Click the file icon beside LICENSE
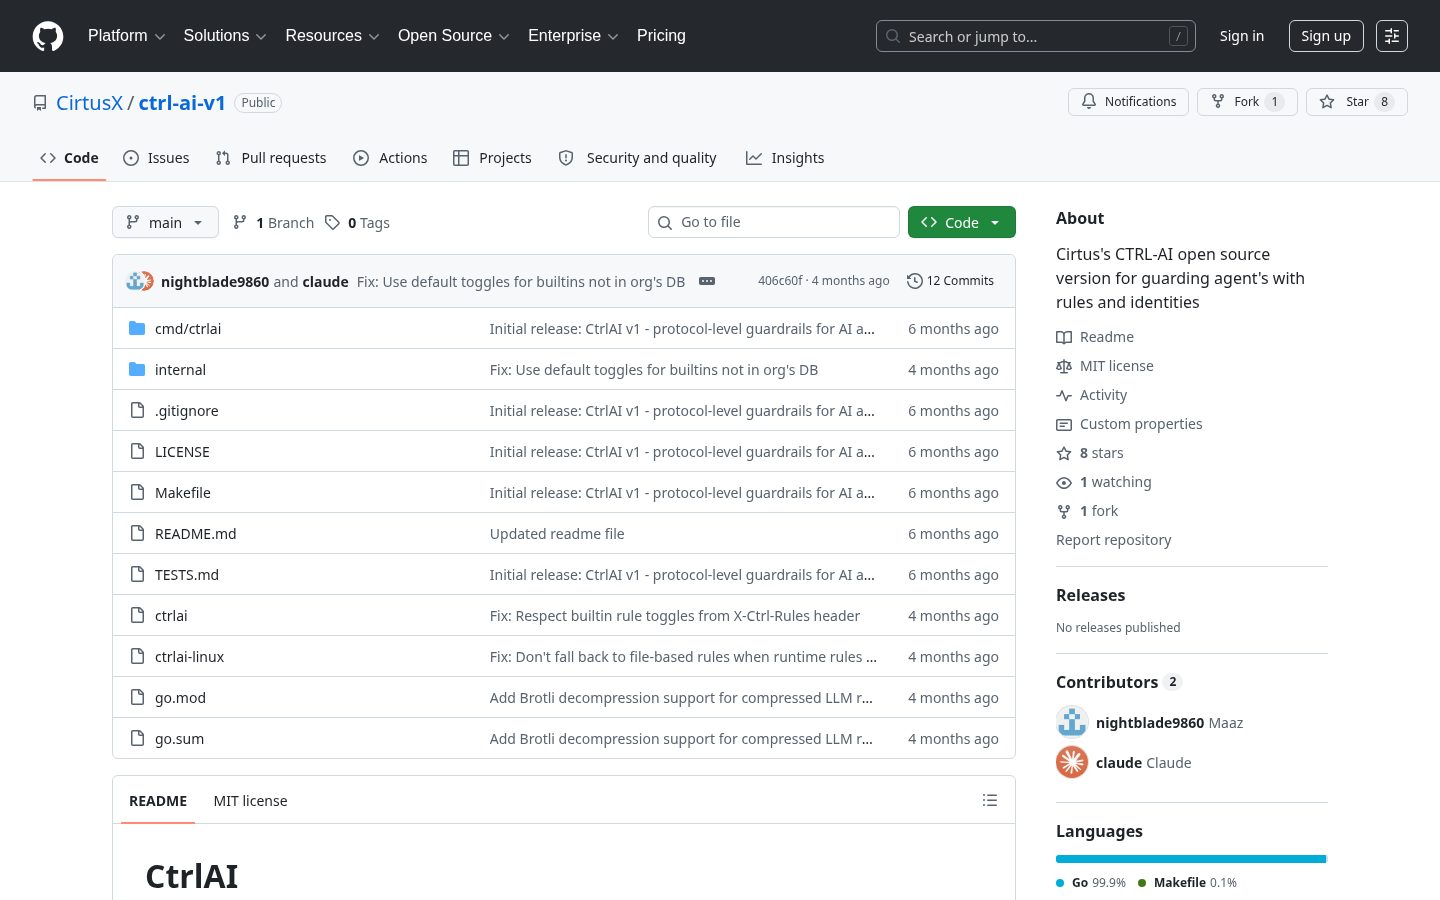 click(x=137, y=452)
